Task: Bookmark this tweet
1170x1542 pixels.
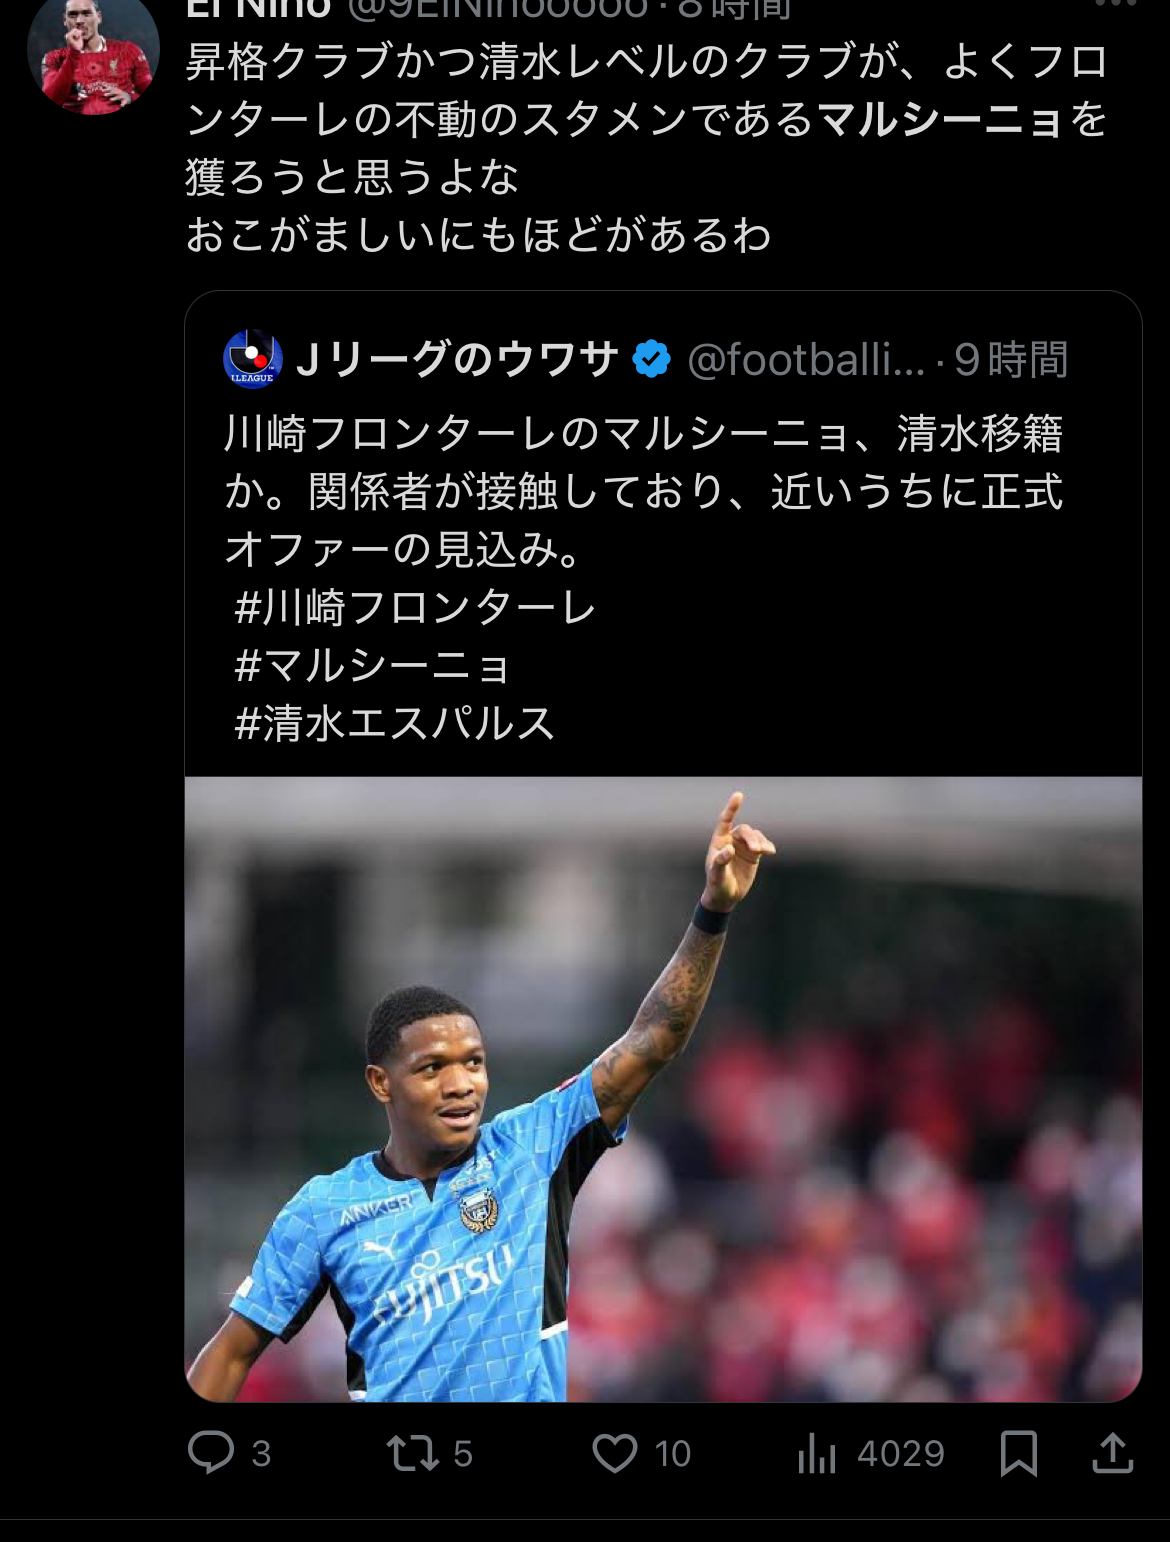Action: (1018, 1453)
